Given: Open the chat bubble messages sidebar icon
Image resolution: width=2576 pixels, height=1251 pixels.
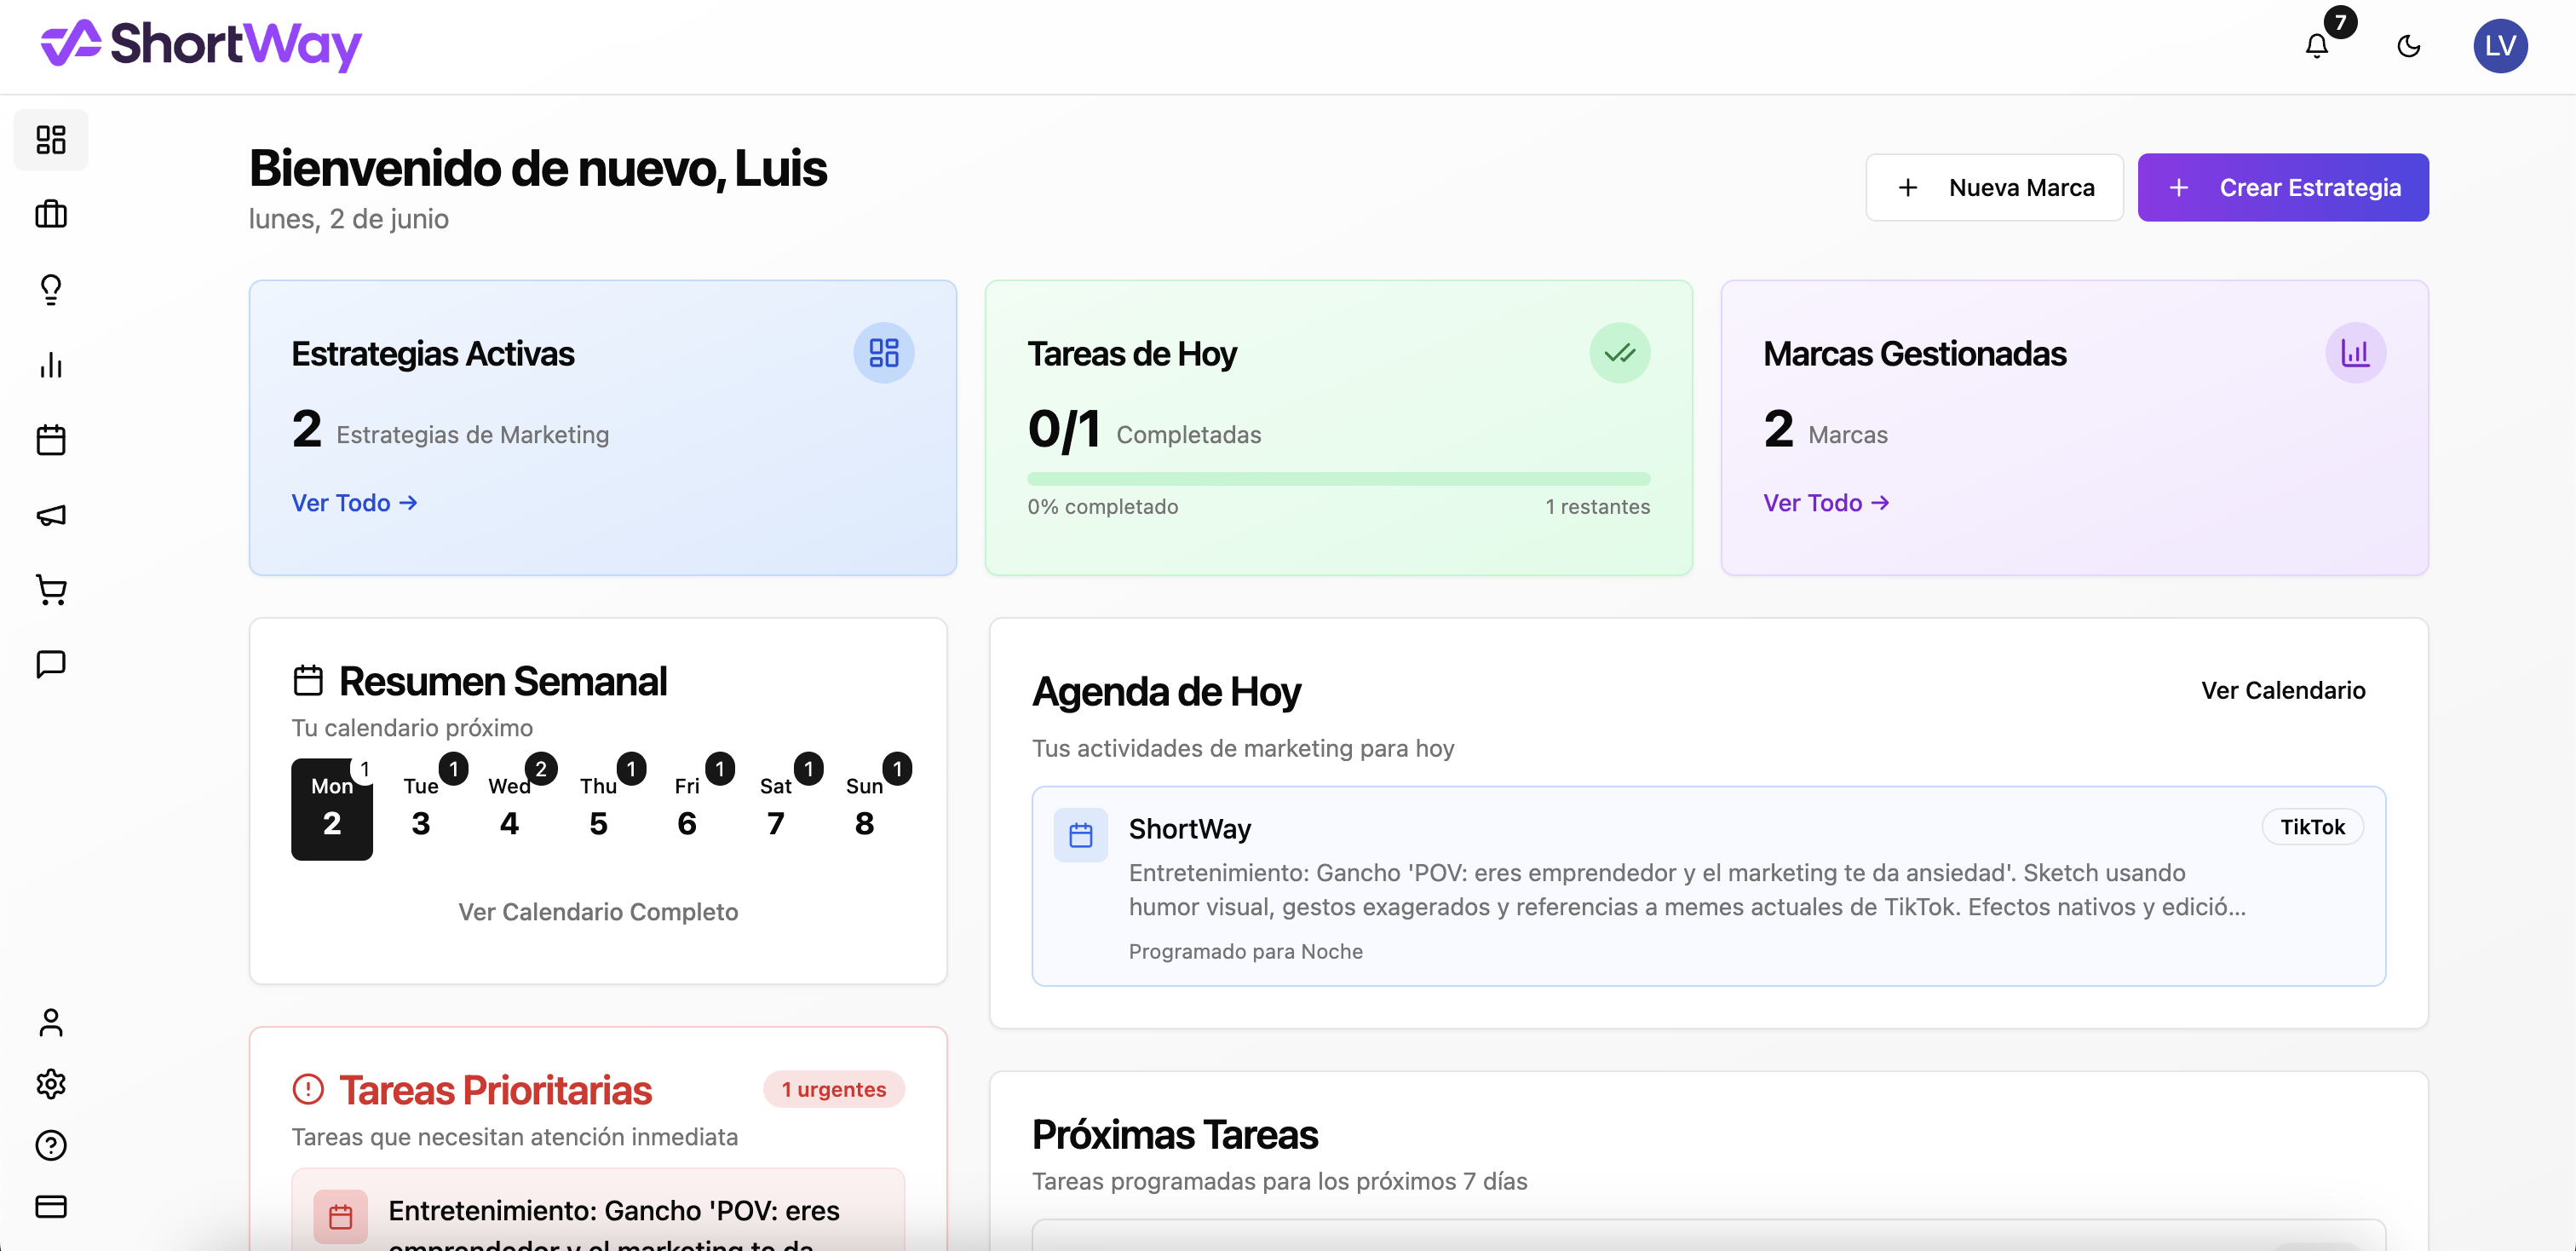Looking at the screenshot, I should tap(51, 664).
